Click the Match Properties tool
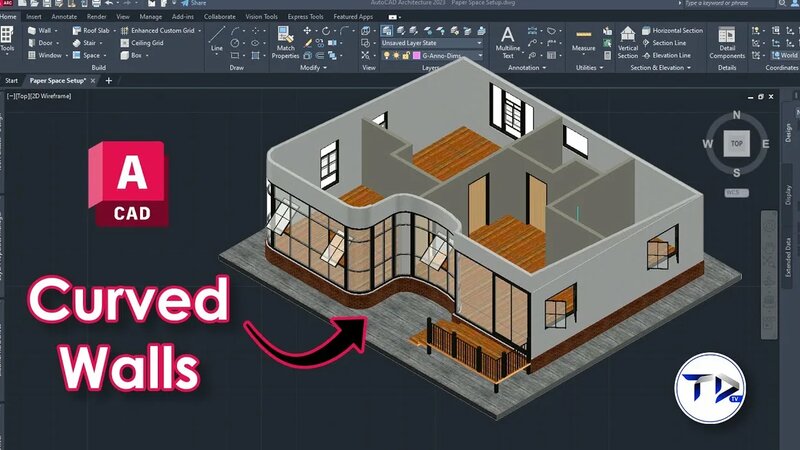The image size is (800, 450). point(285,42)
